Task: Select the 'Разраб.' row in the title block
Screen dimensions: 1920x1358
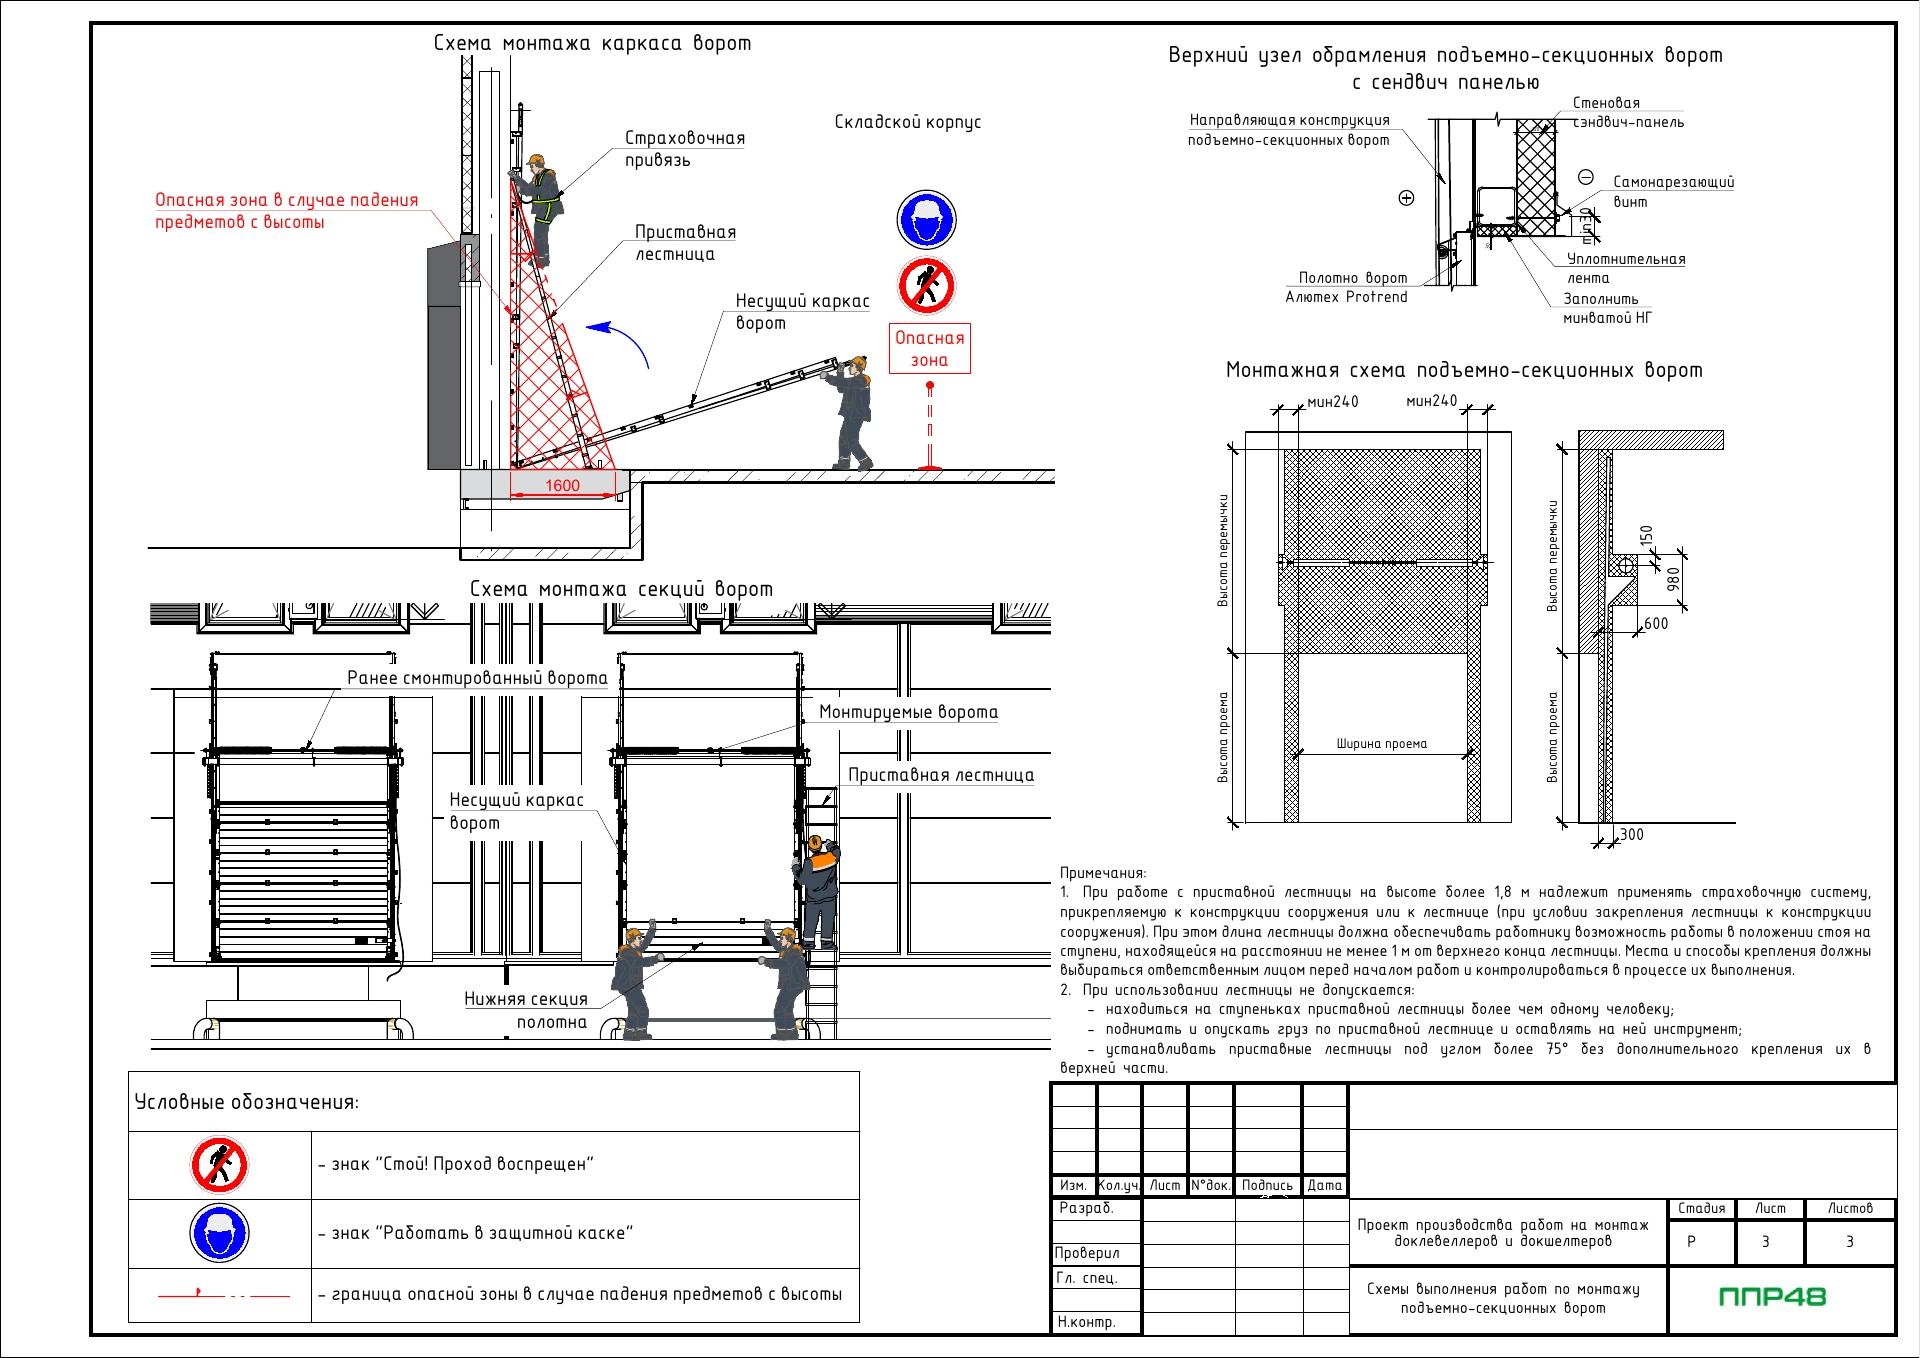Action: pos(1199,1209)
